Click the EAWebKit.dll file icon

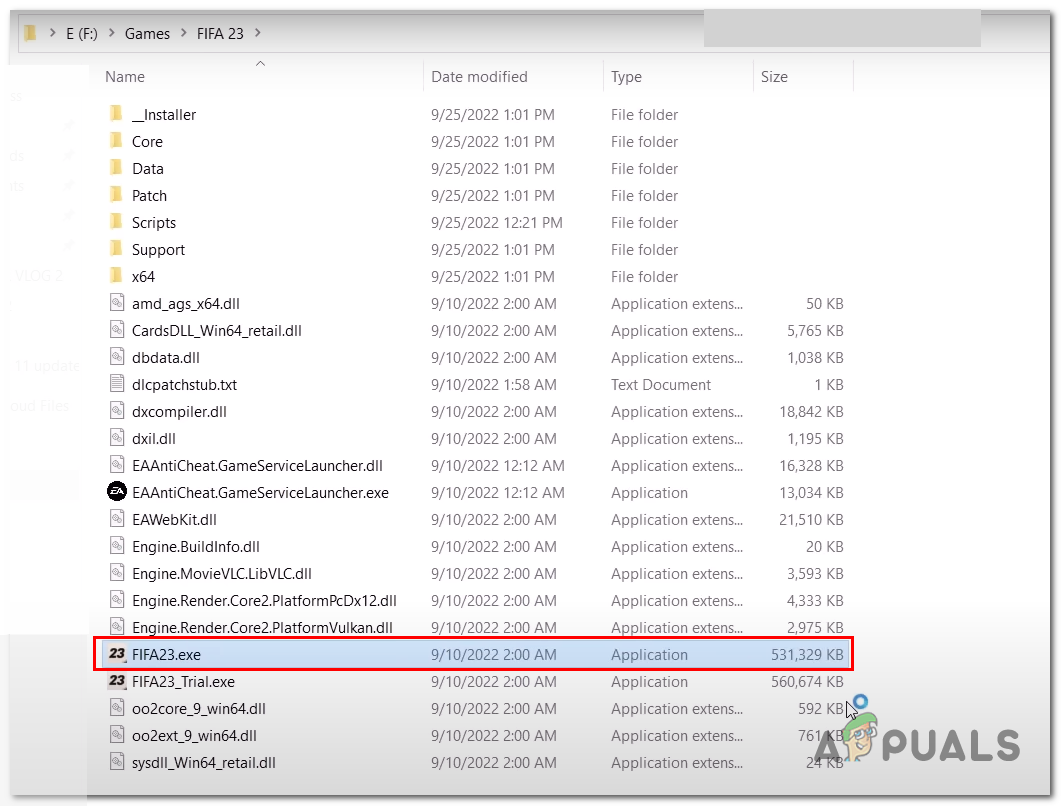coord(117,519)
